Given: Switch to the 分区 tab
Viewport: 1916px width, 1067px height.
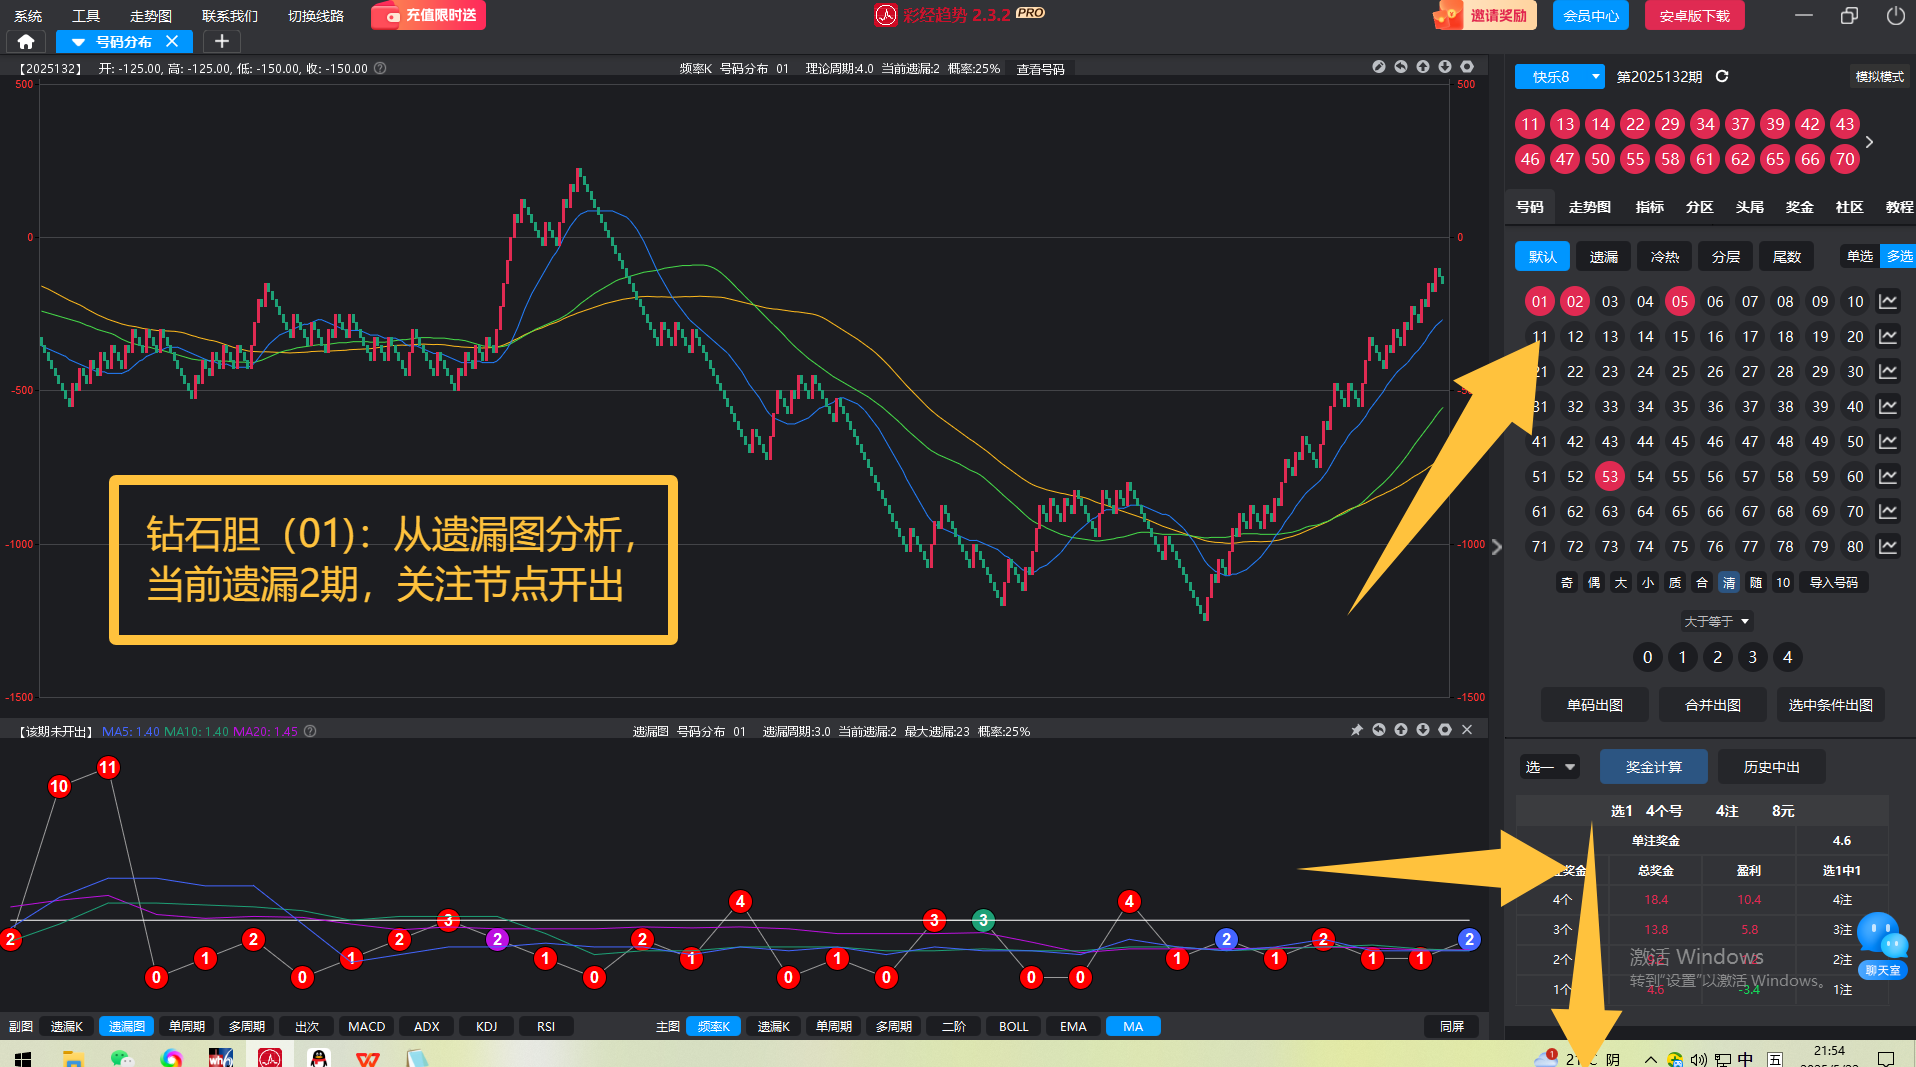Looking at the screenshot, I should (1700, 207).
